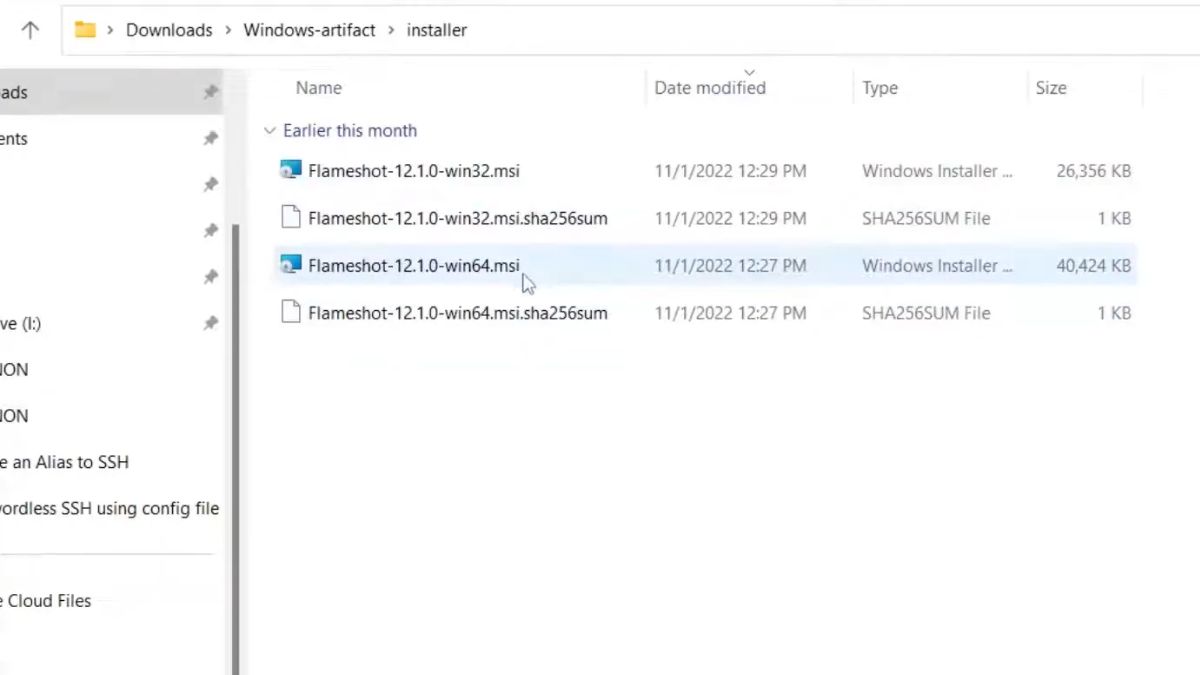
Task: Open the (I:) drive in the sidebar
Action: point(20,323)
